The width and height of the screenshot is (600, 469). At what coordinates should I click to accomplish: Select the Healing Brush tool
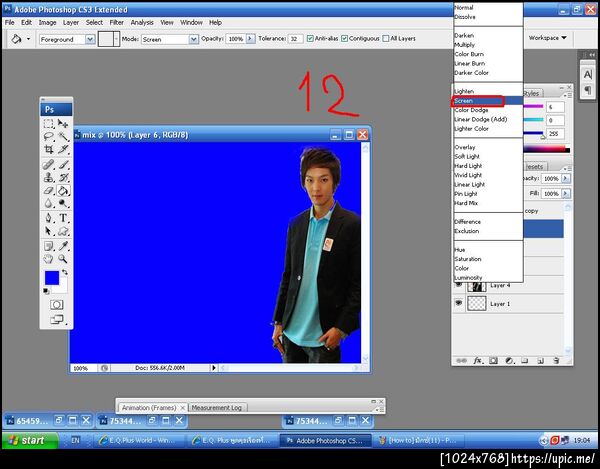click(x=49, y=164)
